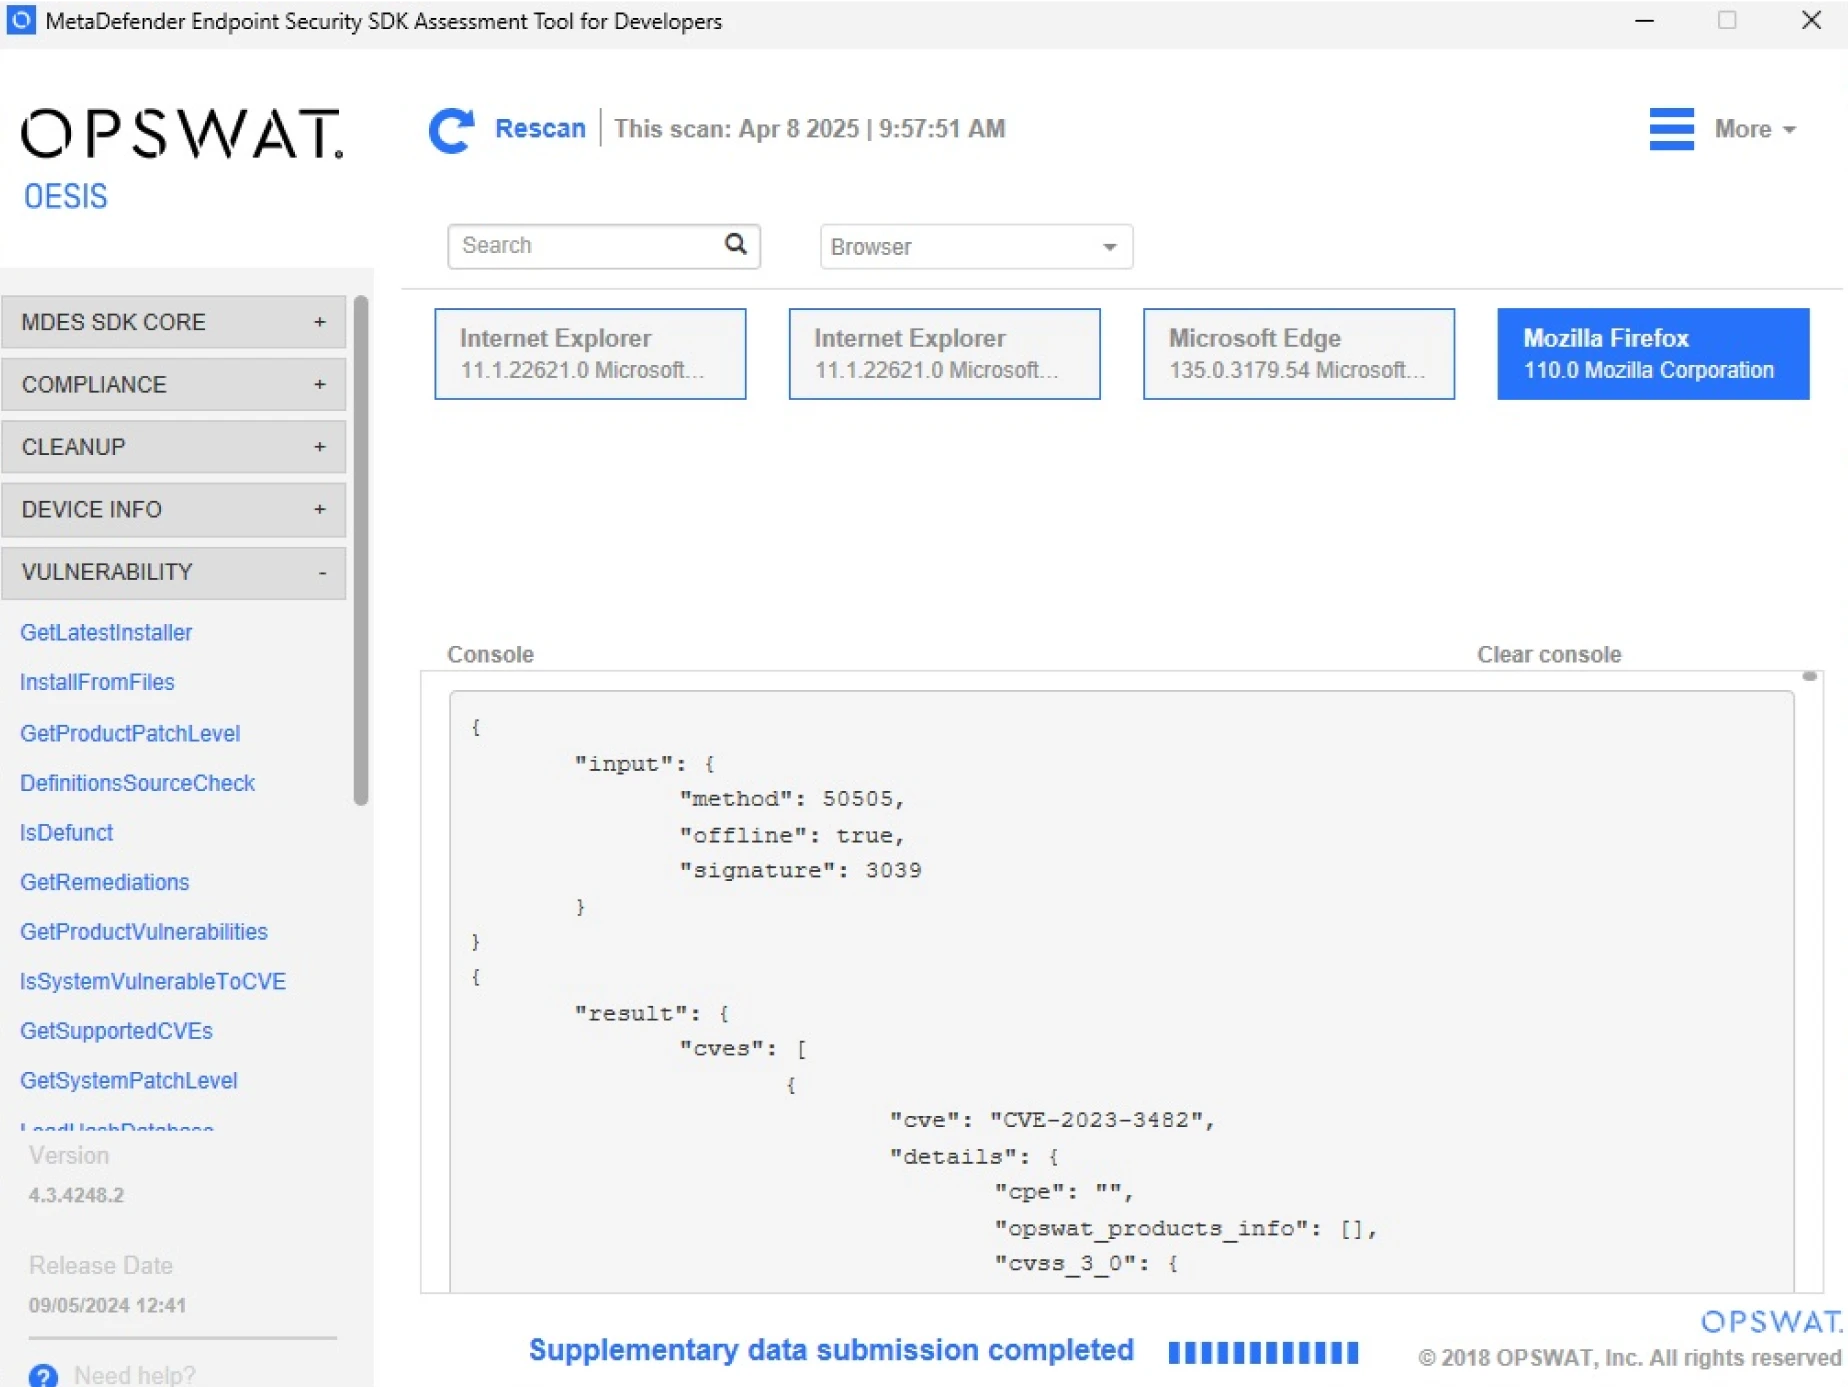
Task: Run the GetProductVulnerabilities method
Action: pos(144,932)
